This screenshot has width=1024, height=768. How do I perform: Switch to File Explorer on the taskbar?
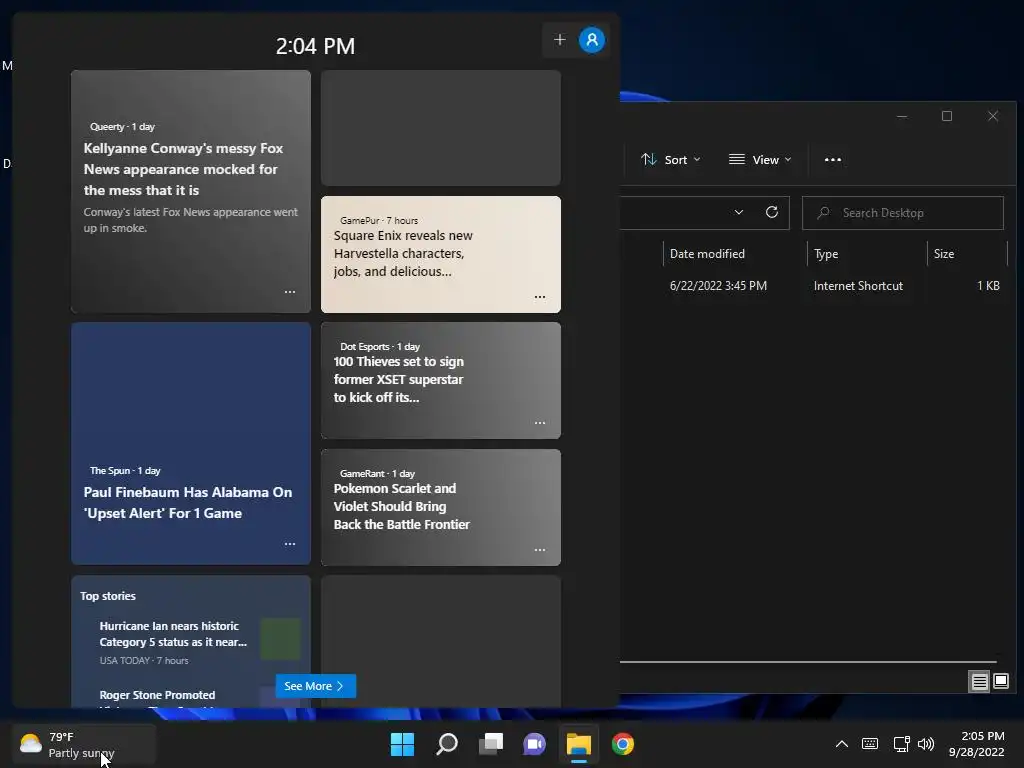[579, 744]
